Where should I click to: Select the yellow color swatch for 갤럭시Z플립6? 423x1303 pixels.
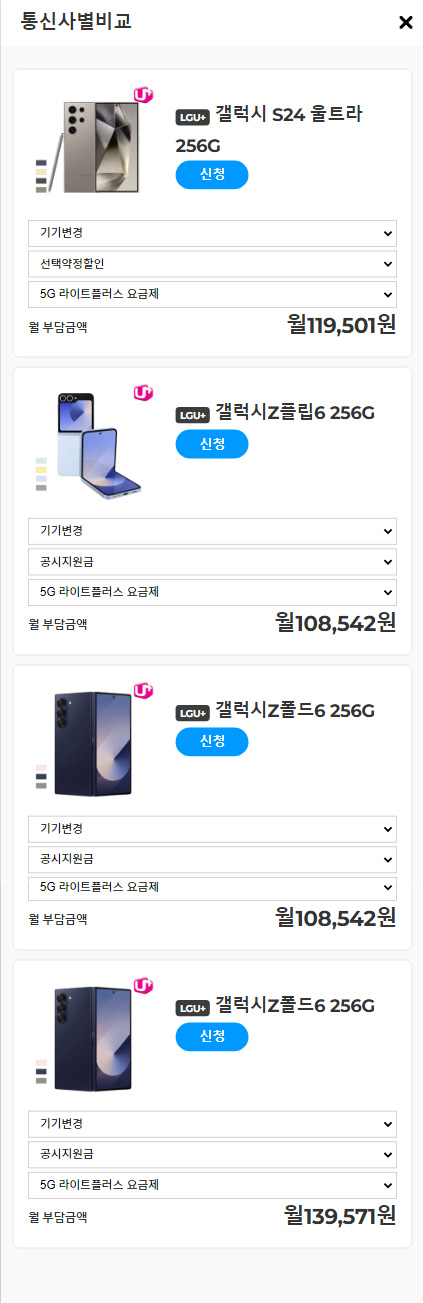pos(41,469)
